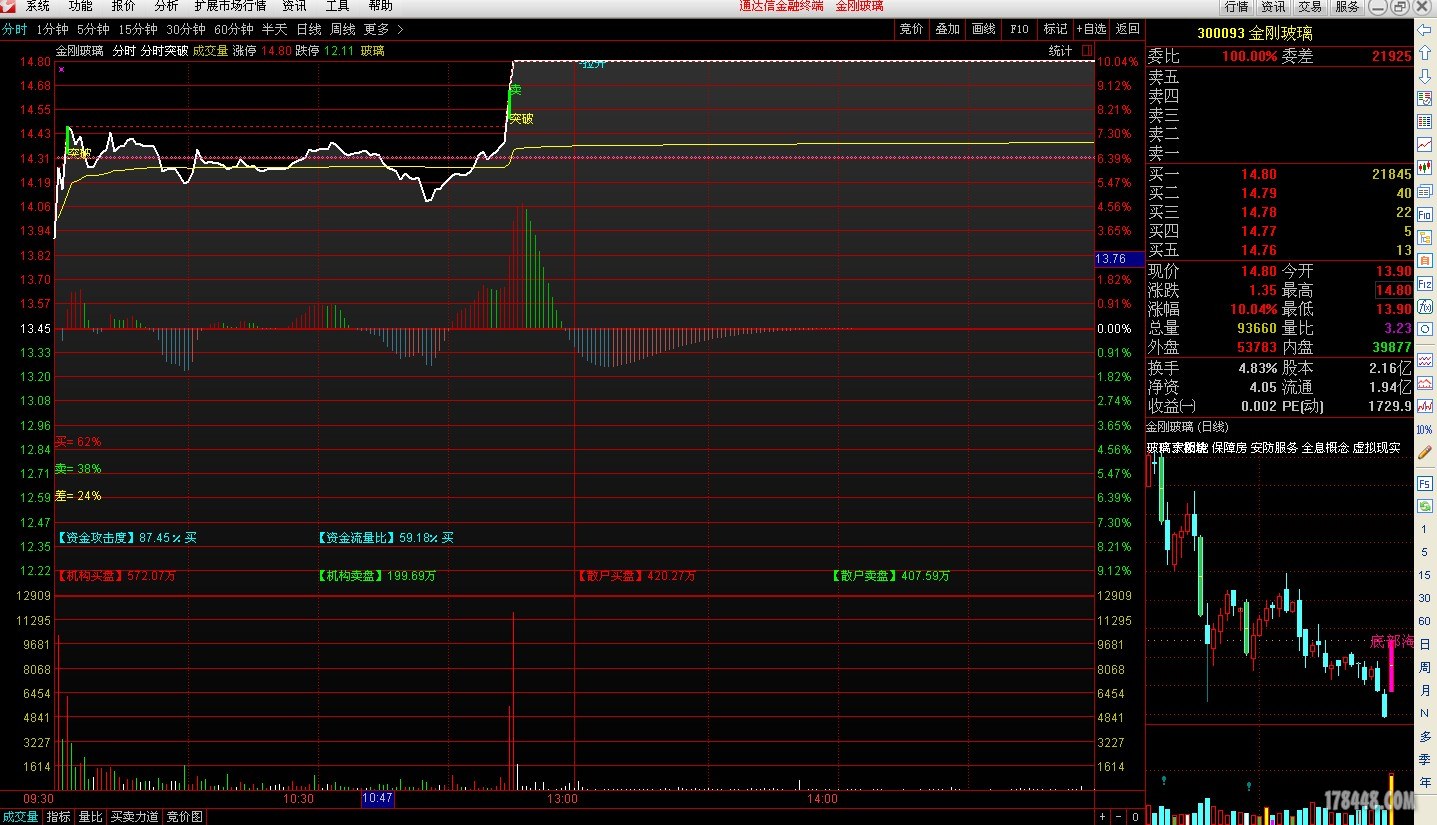Switch to the 1分钟 period tab
Image resolution: width=1437 pixels, height=825 pixels.
52,29
